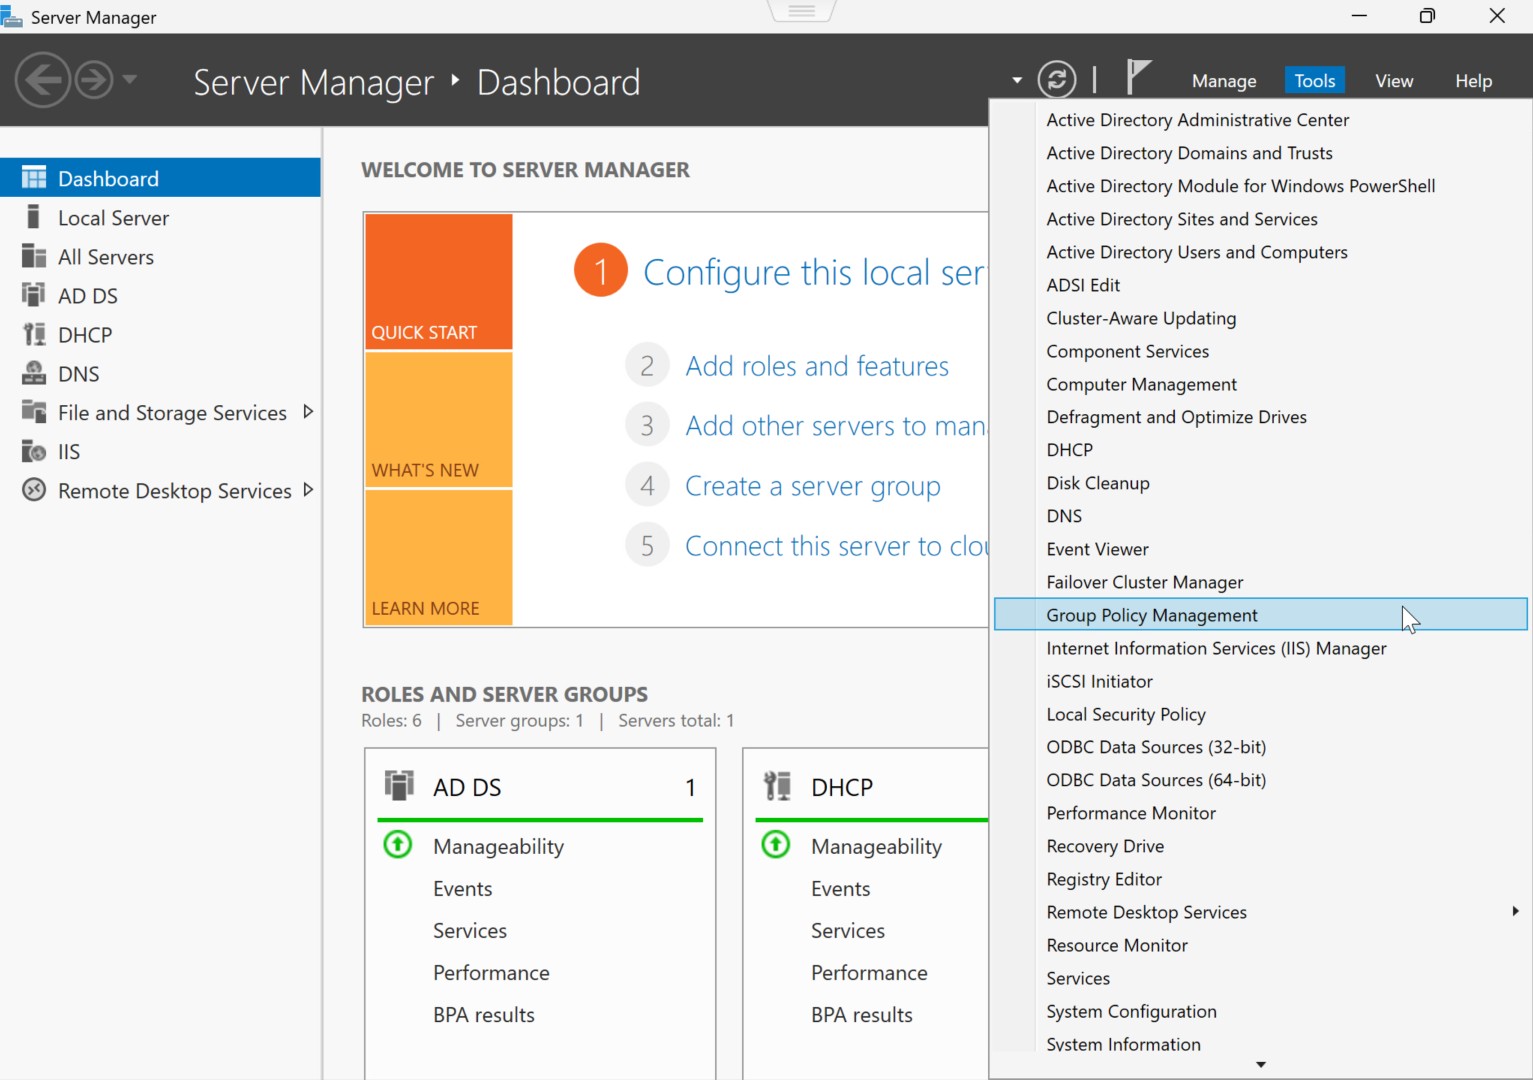The width and height of the screenshot is (1533, 1080).
Task: Open Services in AD DS tile
Action: click(470, 931)
